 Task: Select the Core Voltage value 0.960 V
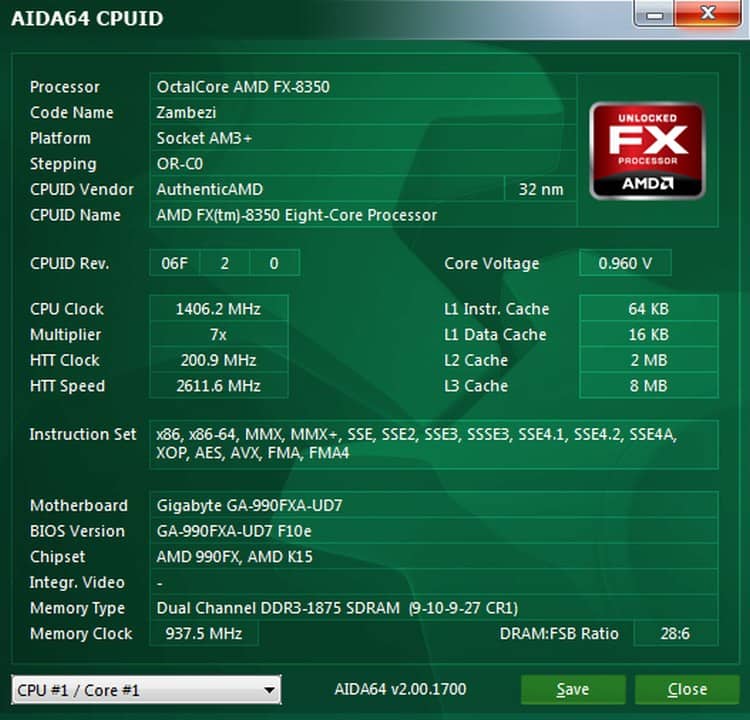(x=625, y=264)
